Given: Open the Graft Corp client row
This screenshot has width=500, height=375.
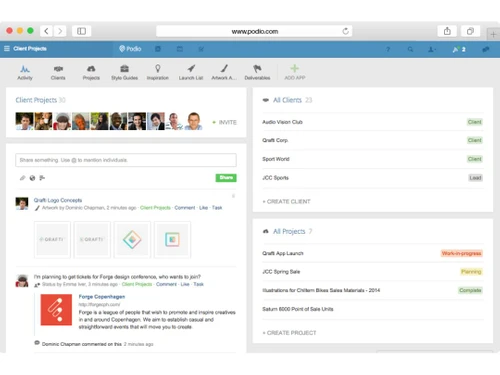Looking at the screenshot, I should [x=372, y=140].
